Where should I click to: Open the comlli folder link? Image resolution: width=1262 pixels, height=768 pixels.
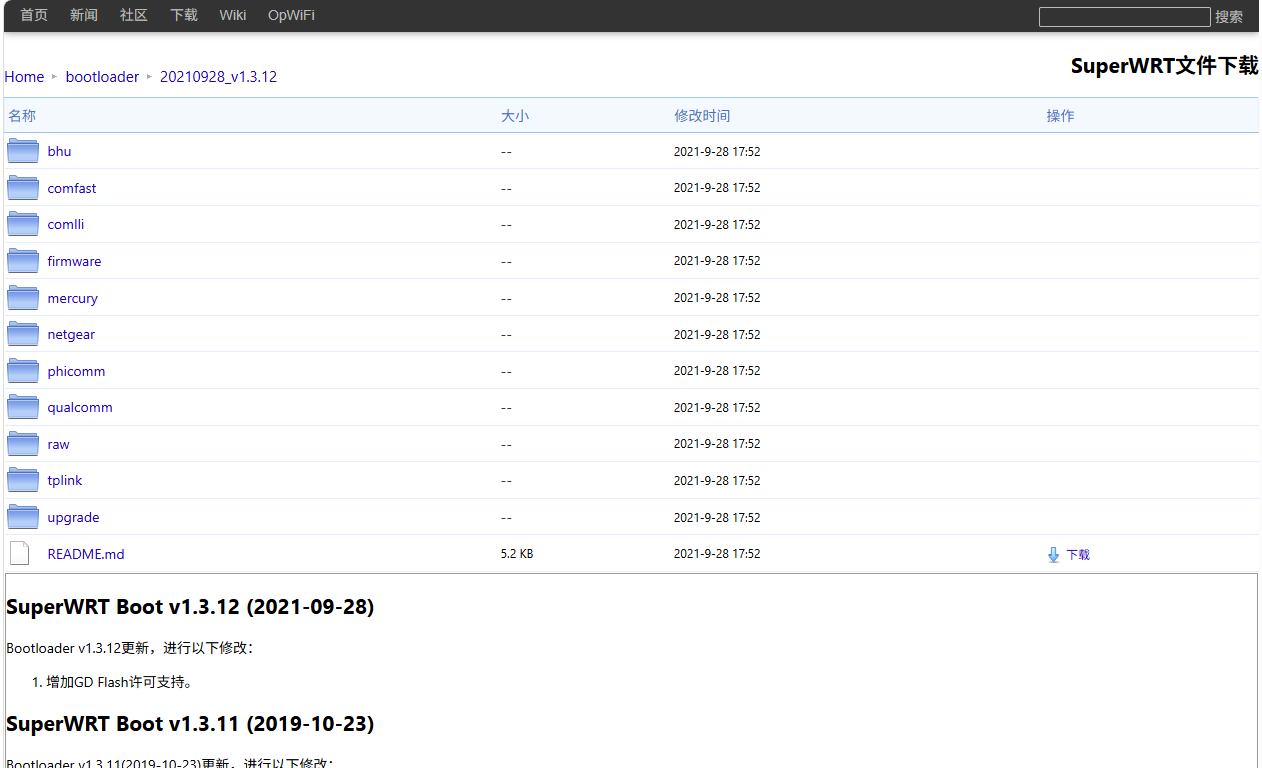pos(66,225)
